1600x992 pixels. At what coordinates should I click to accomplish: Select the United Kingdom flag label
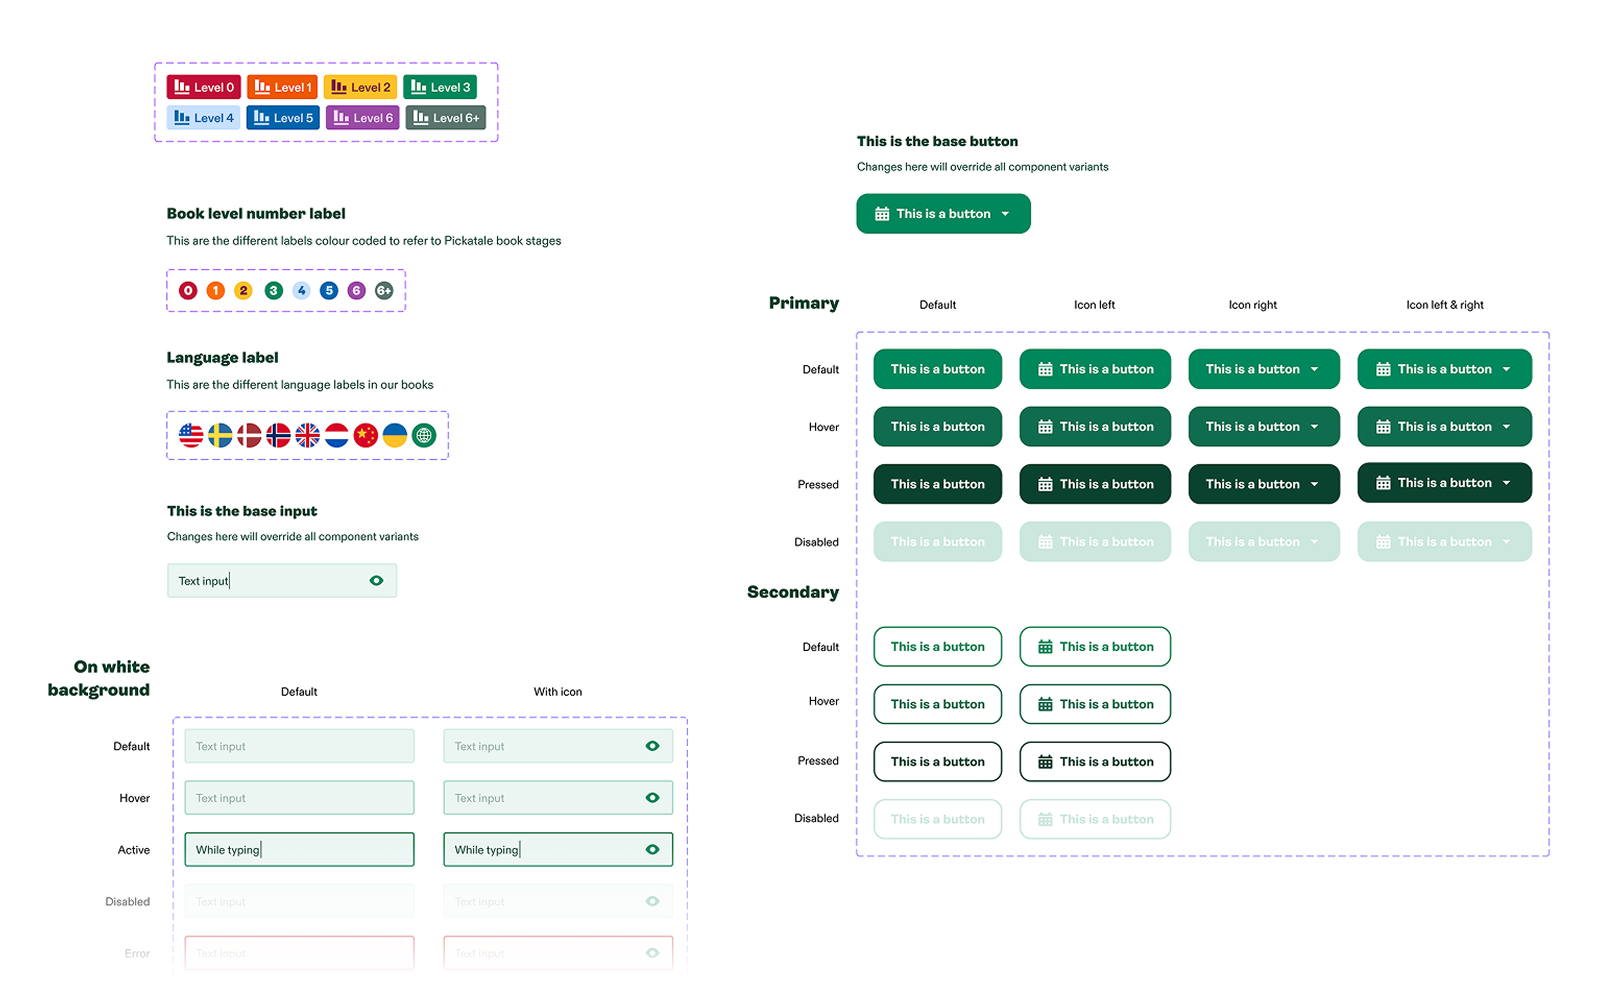(x=308, y=435)
